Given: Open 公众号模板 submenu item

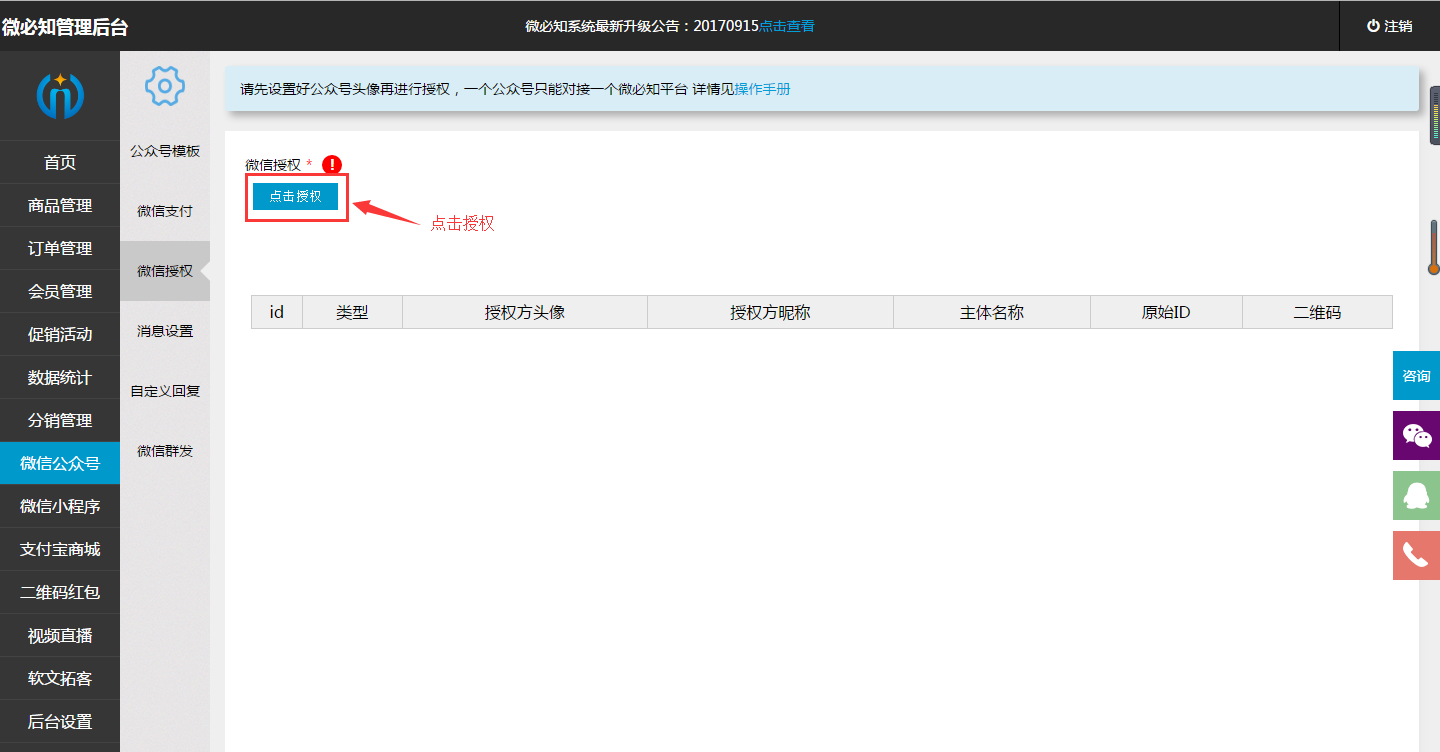Looking at the screenshot, I should [x=165, y=151].
